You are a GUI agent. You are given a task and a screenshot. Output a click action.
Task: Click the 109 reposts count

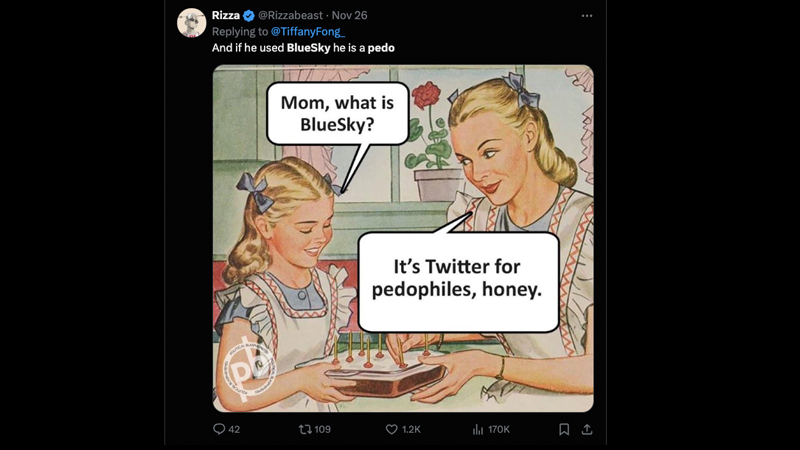tap(322, 430)
